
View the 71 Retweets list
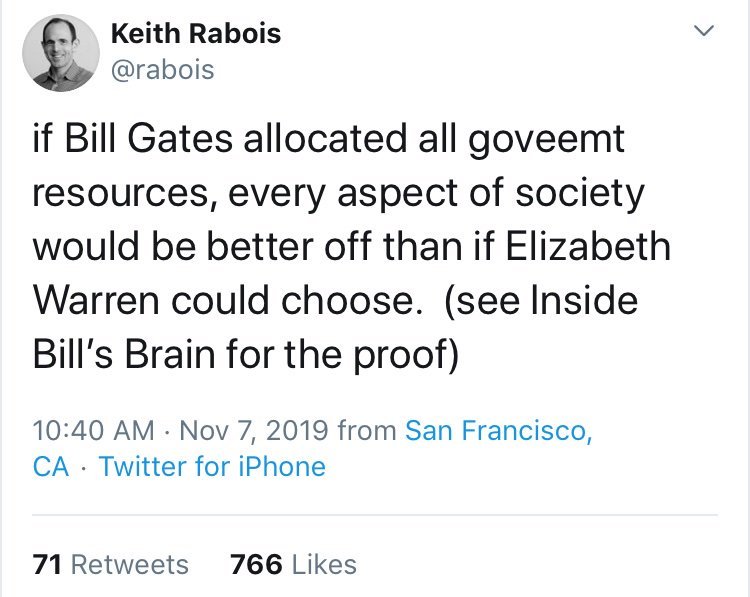[x=110, y=564]
